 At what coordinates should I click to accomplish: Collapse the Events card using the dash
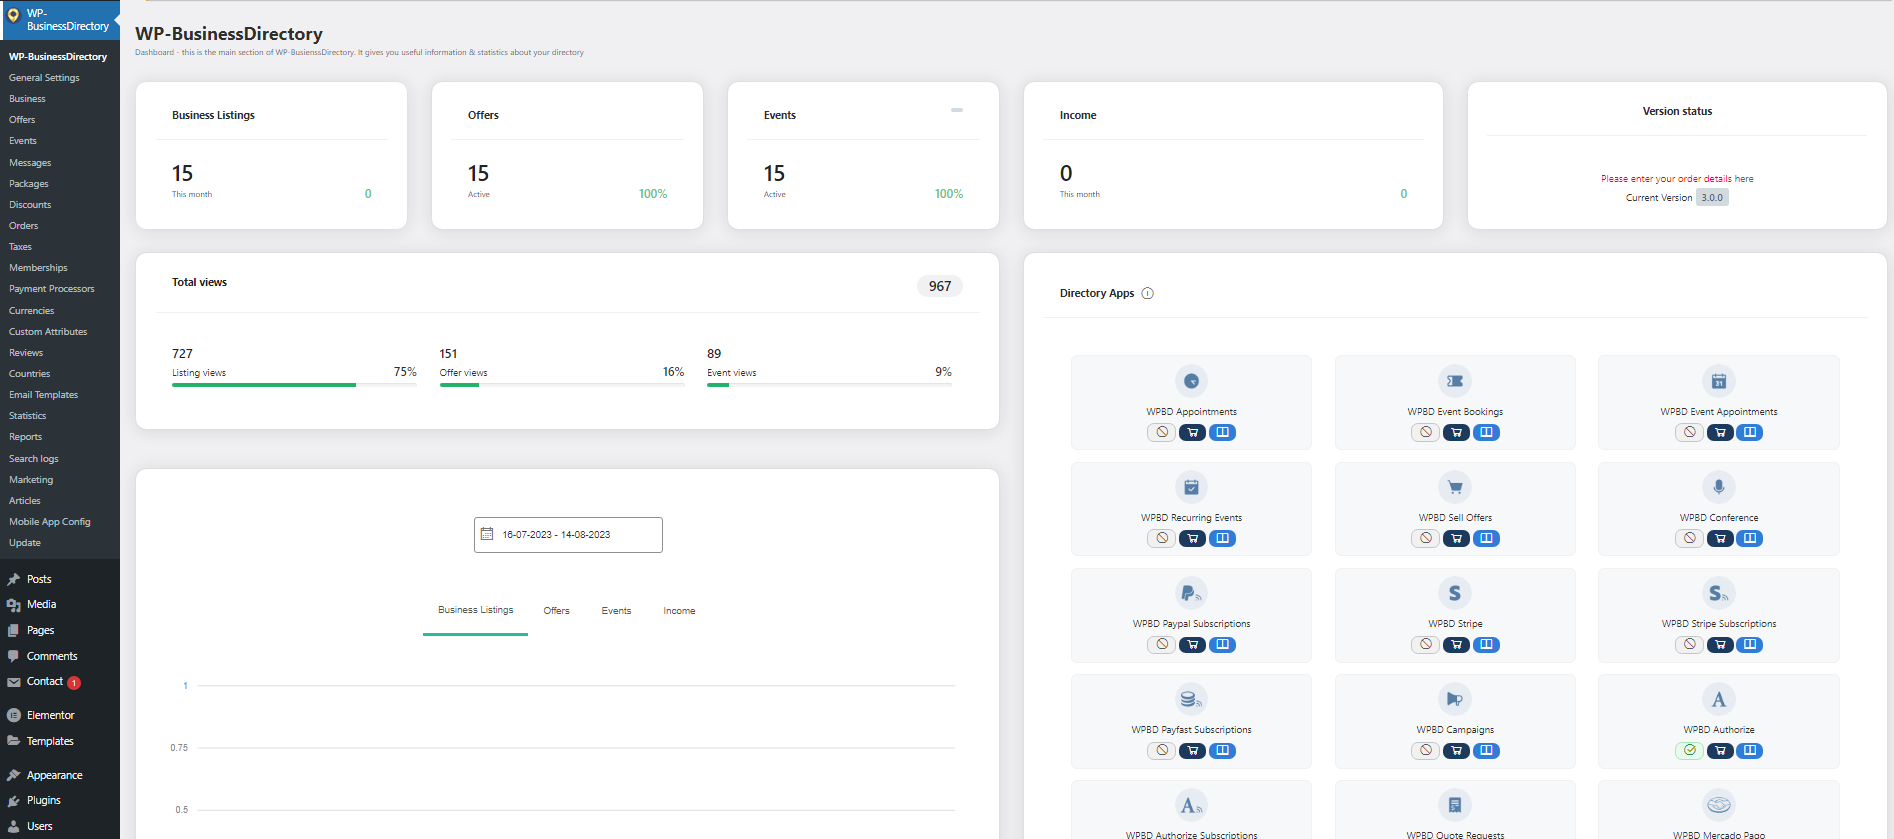pos(957,110)
